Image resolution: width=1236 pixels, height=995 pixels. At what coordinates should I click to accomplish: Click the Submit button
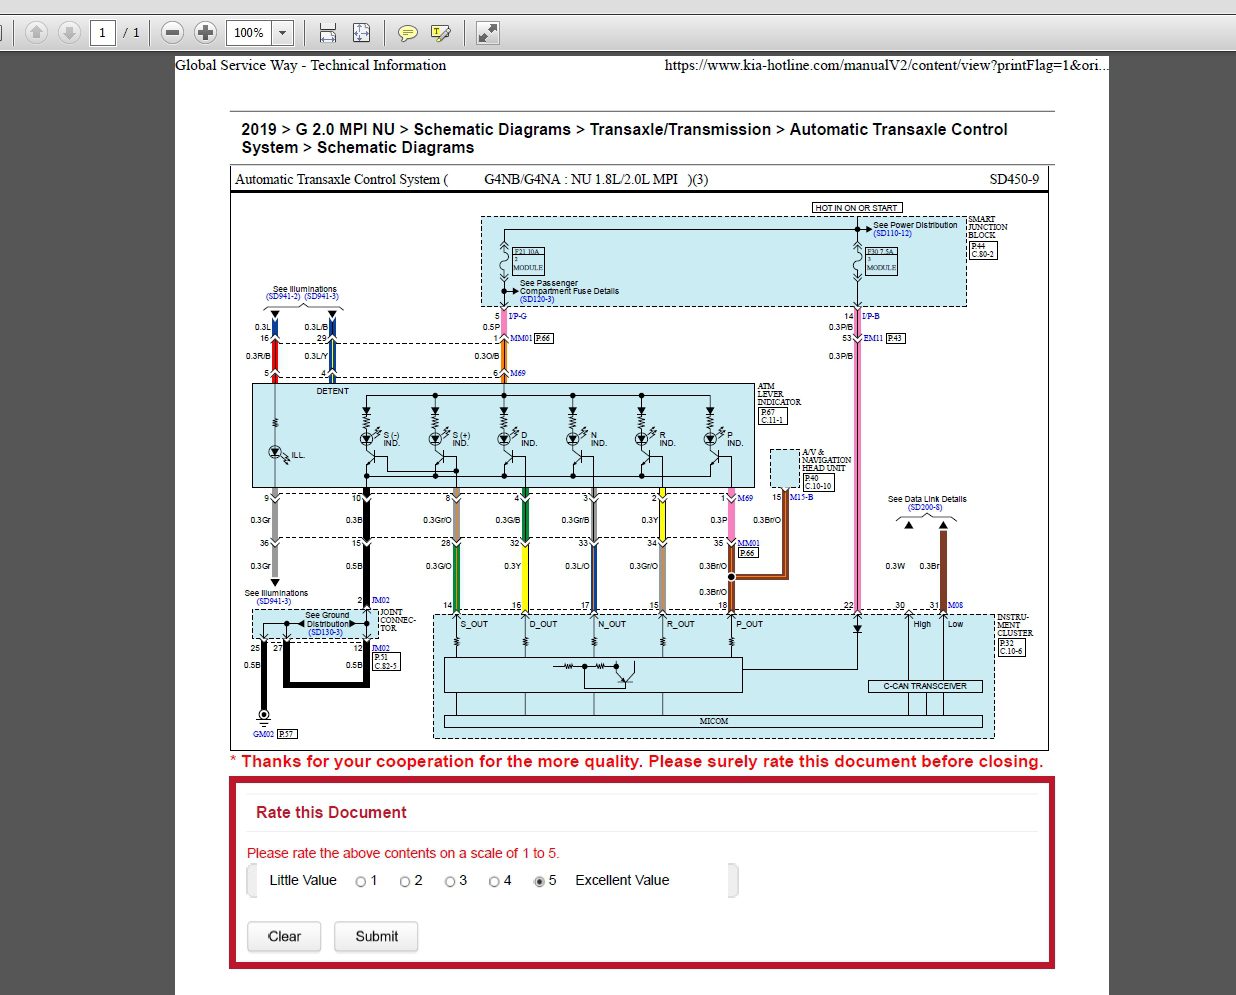click(x=376, y=937)
